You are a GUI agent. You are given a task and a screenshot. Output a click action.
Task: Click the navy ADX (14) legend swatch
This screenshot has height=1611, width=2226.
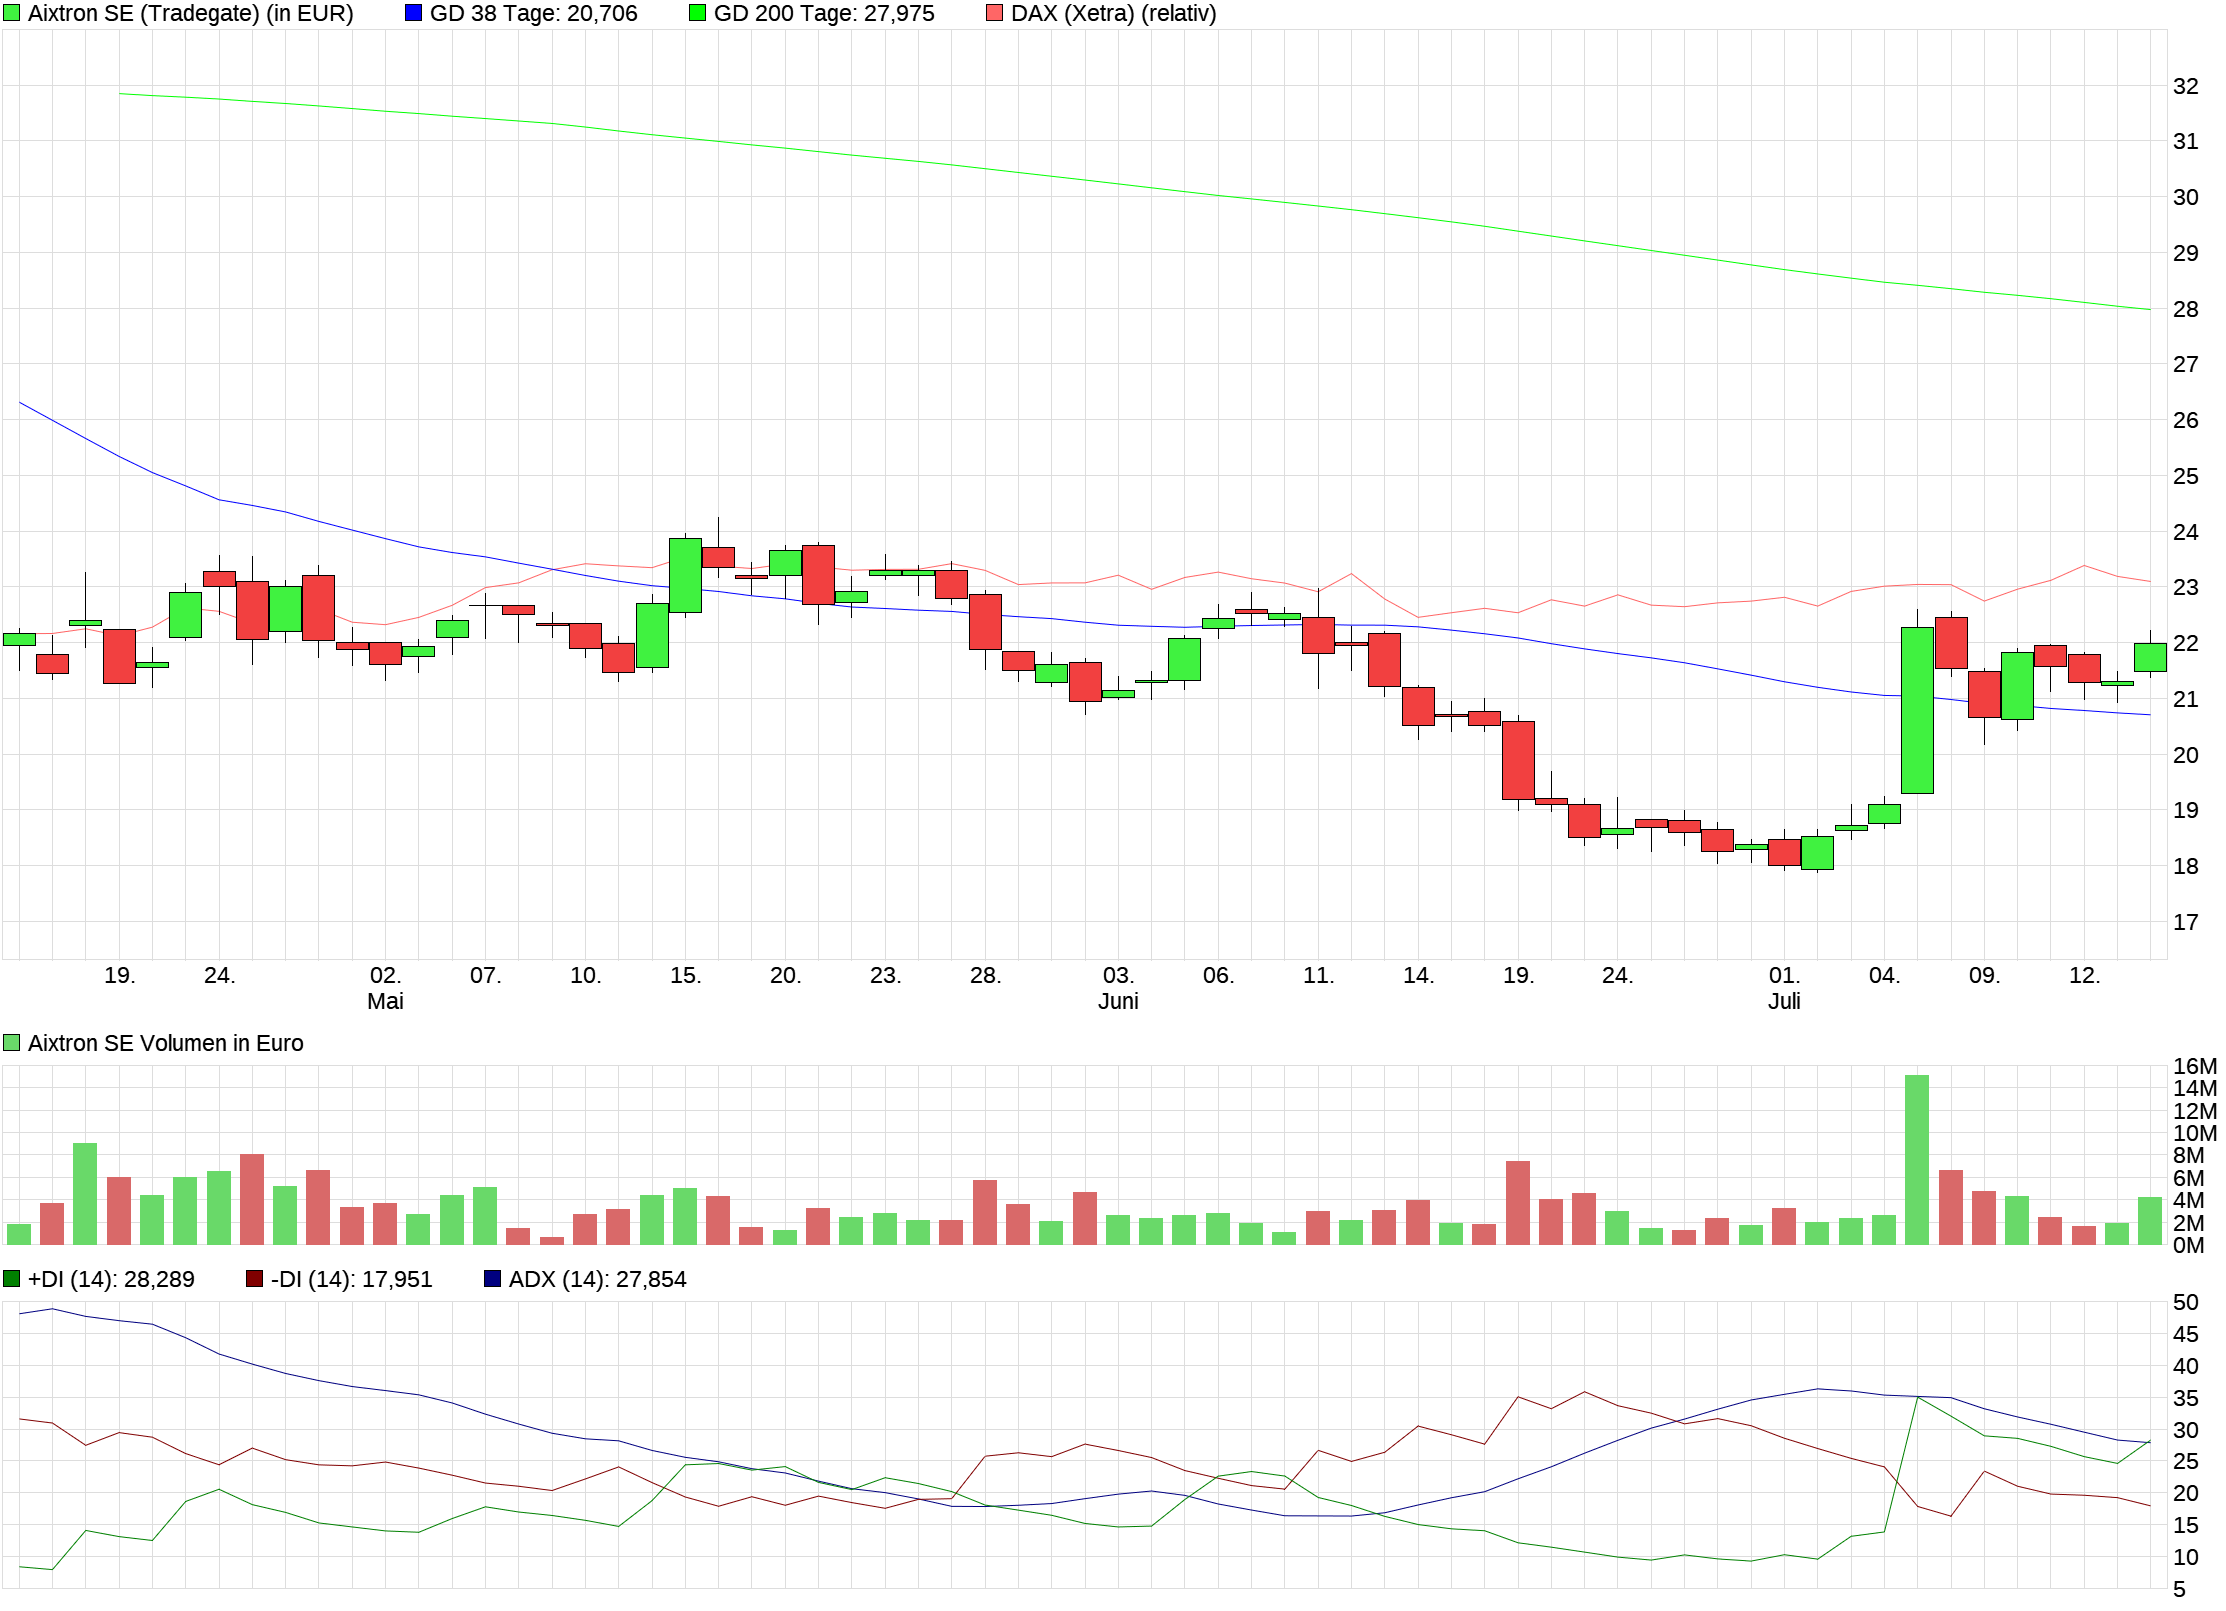(x=492, y=1279)
